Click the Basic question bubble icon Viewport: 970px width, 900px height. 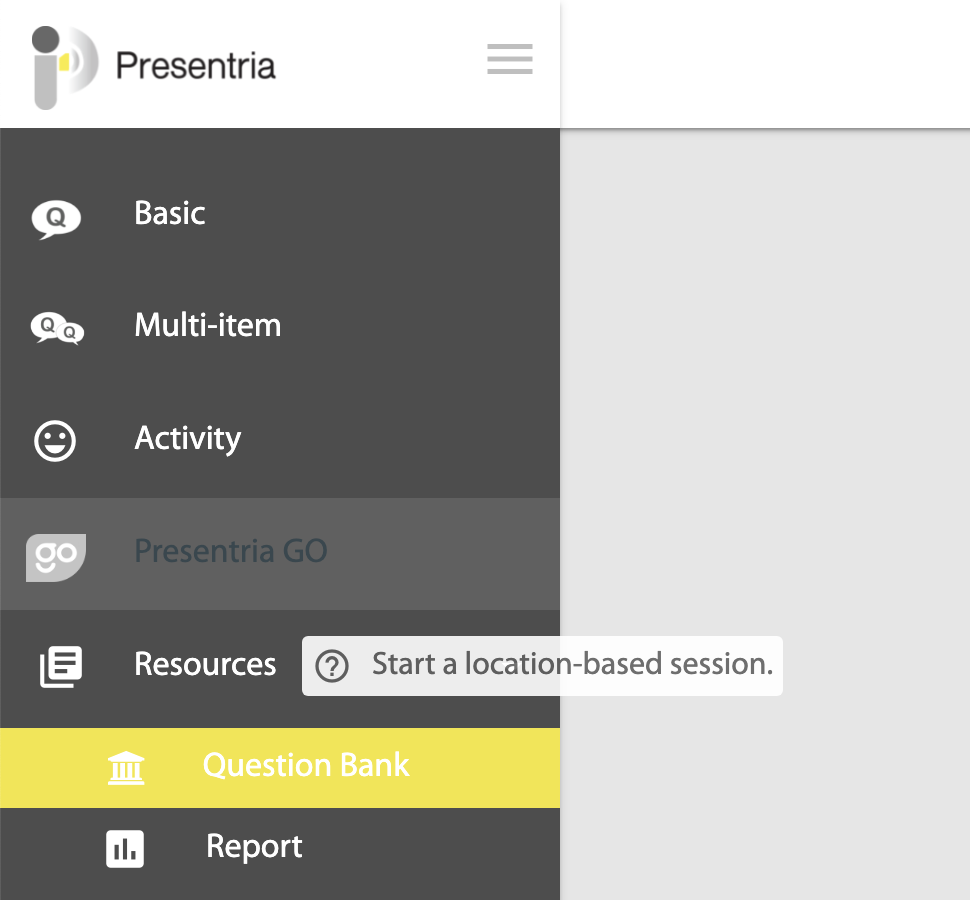click(x=56, y=219)
